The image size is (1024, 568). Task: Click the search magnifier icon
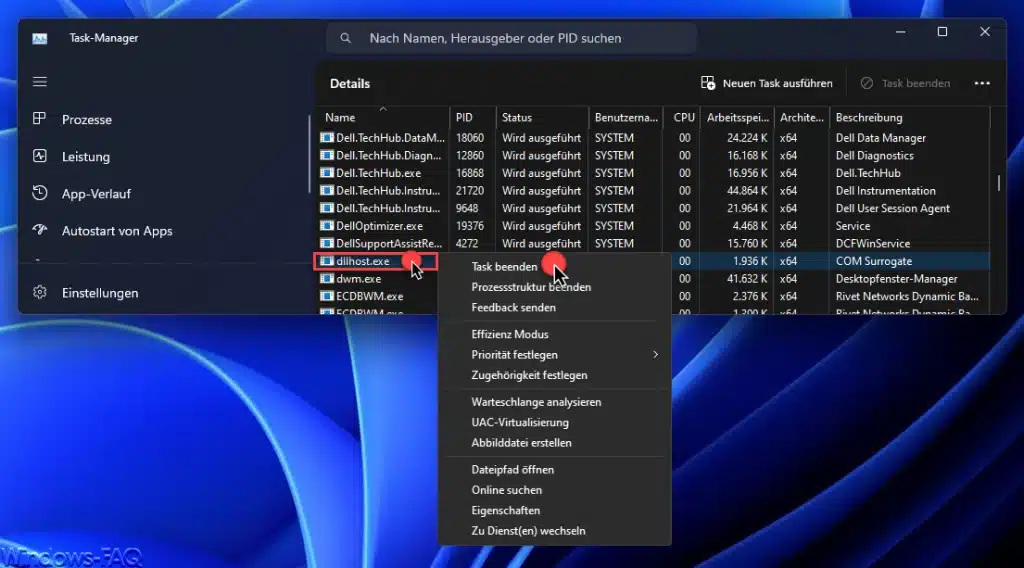(x=345, y=39)
